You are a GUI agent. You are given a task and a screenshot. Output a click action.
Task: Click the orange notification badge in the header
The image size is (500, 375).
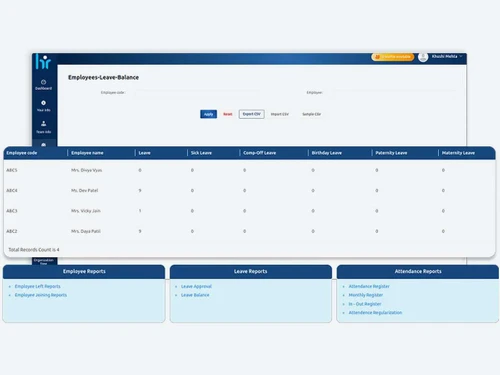pyautogui.click(x=393, y=57)
